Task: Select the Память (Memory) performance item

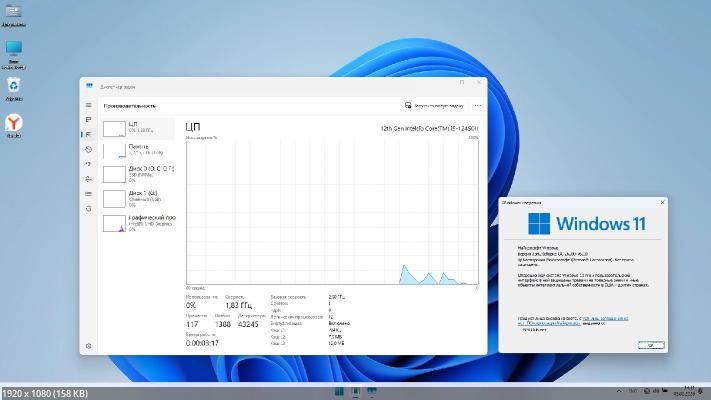Action: [x=138, y=150]
